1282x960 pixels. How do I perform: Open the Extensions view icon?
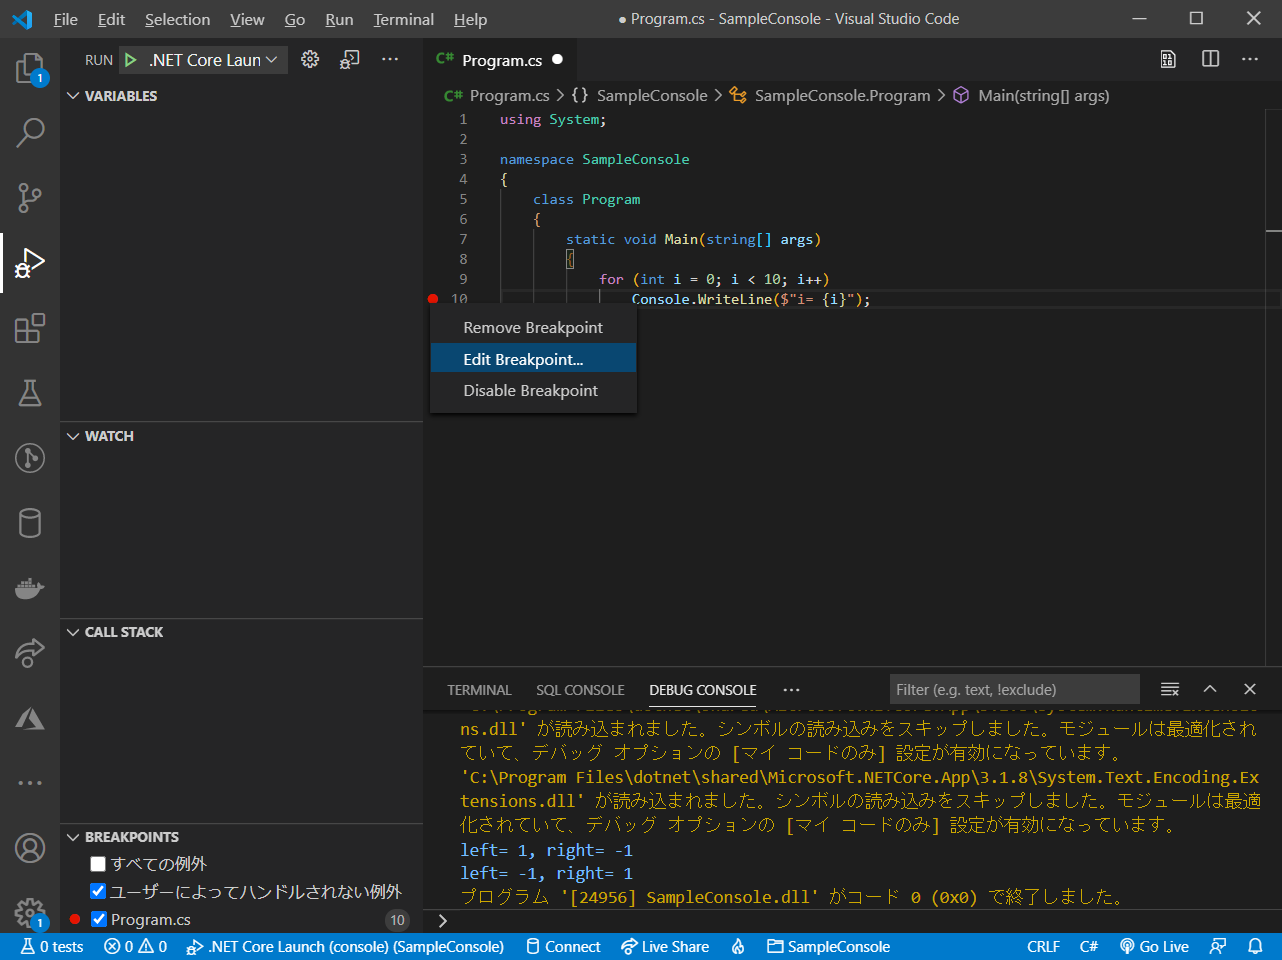(30, 328)
